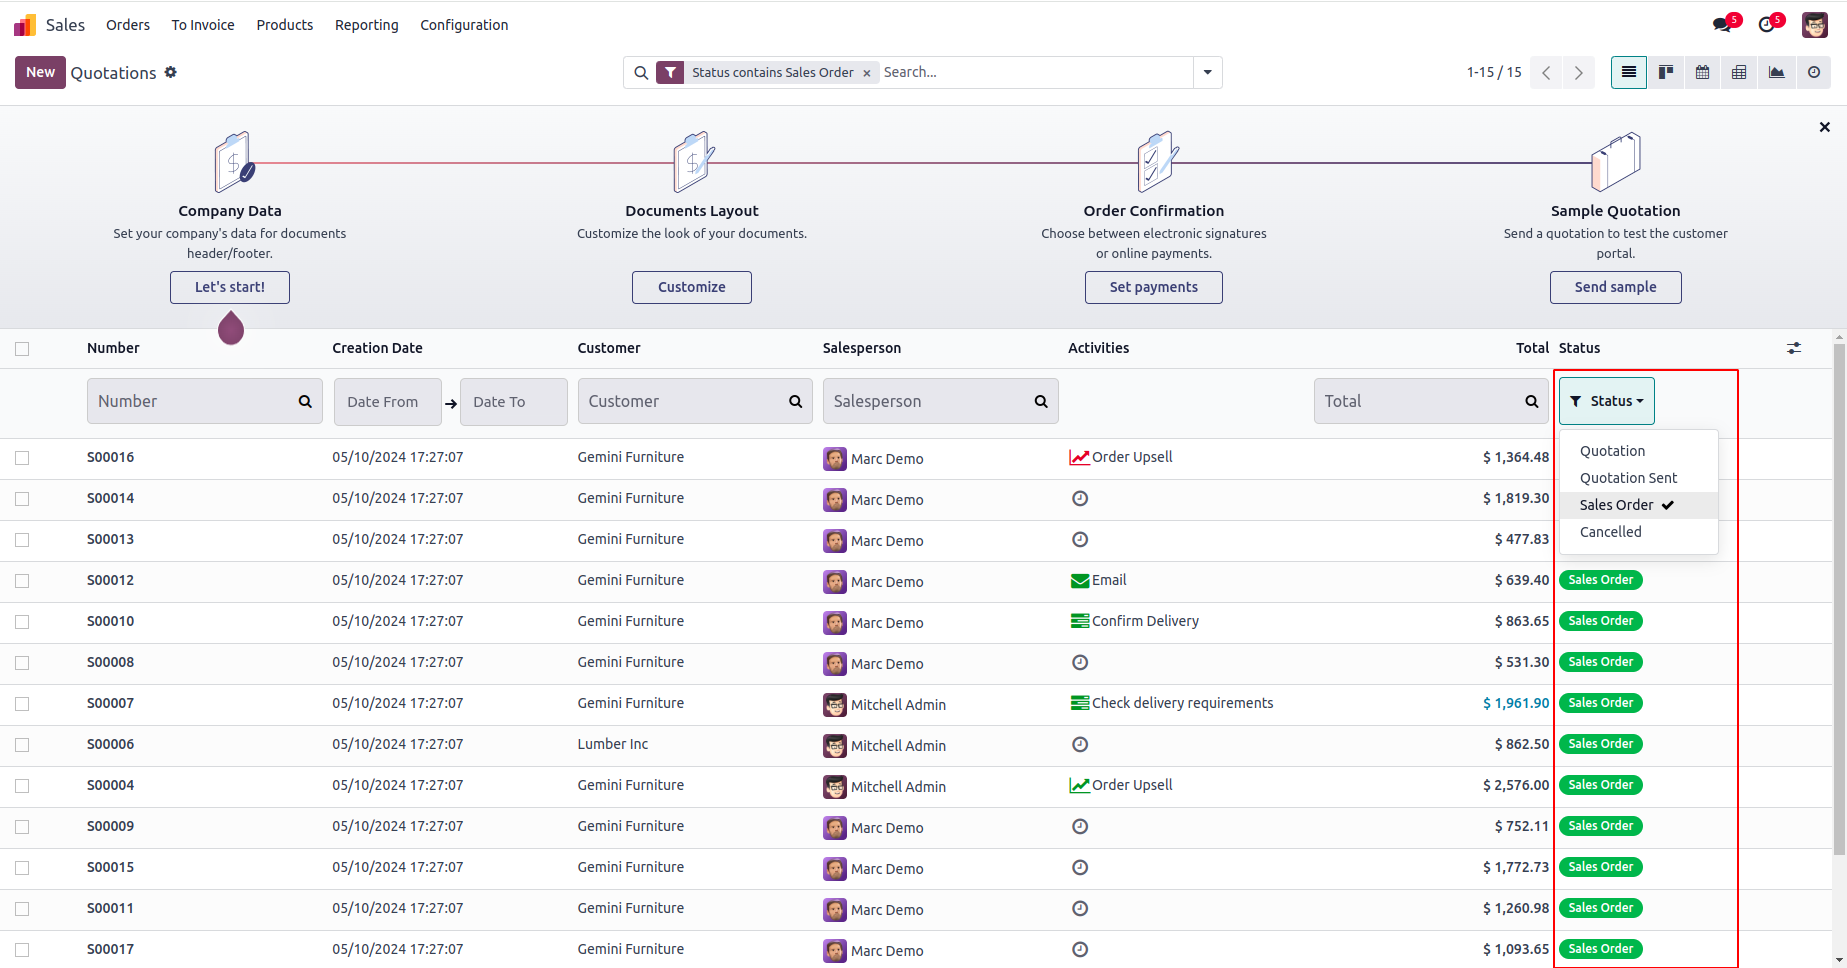The width and height of the screenshot is (1847, 968).
Task: Toggle the select-all rows checkbox
Action: pos(22,349)
